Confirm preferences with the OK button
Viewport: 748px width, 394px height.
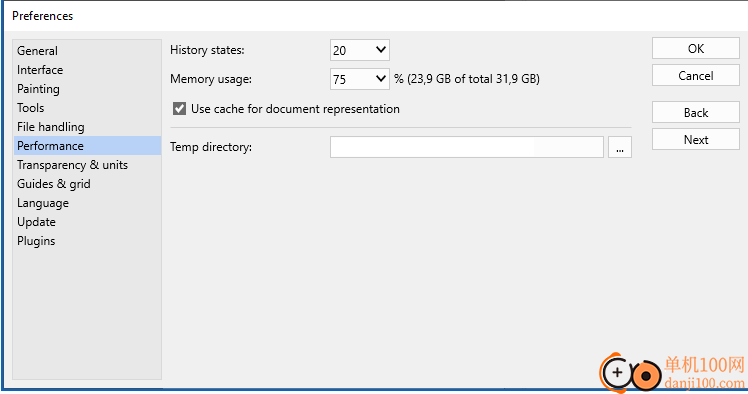696,48
